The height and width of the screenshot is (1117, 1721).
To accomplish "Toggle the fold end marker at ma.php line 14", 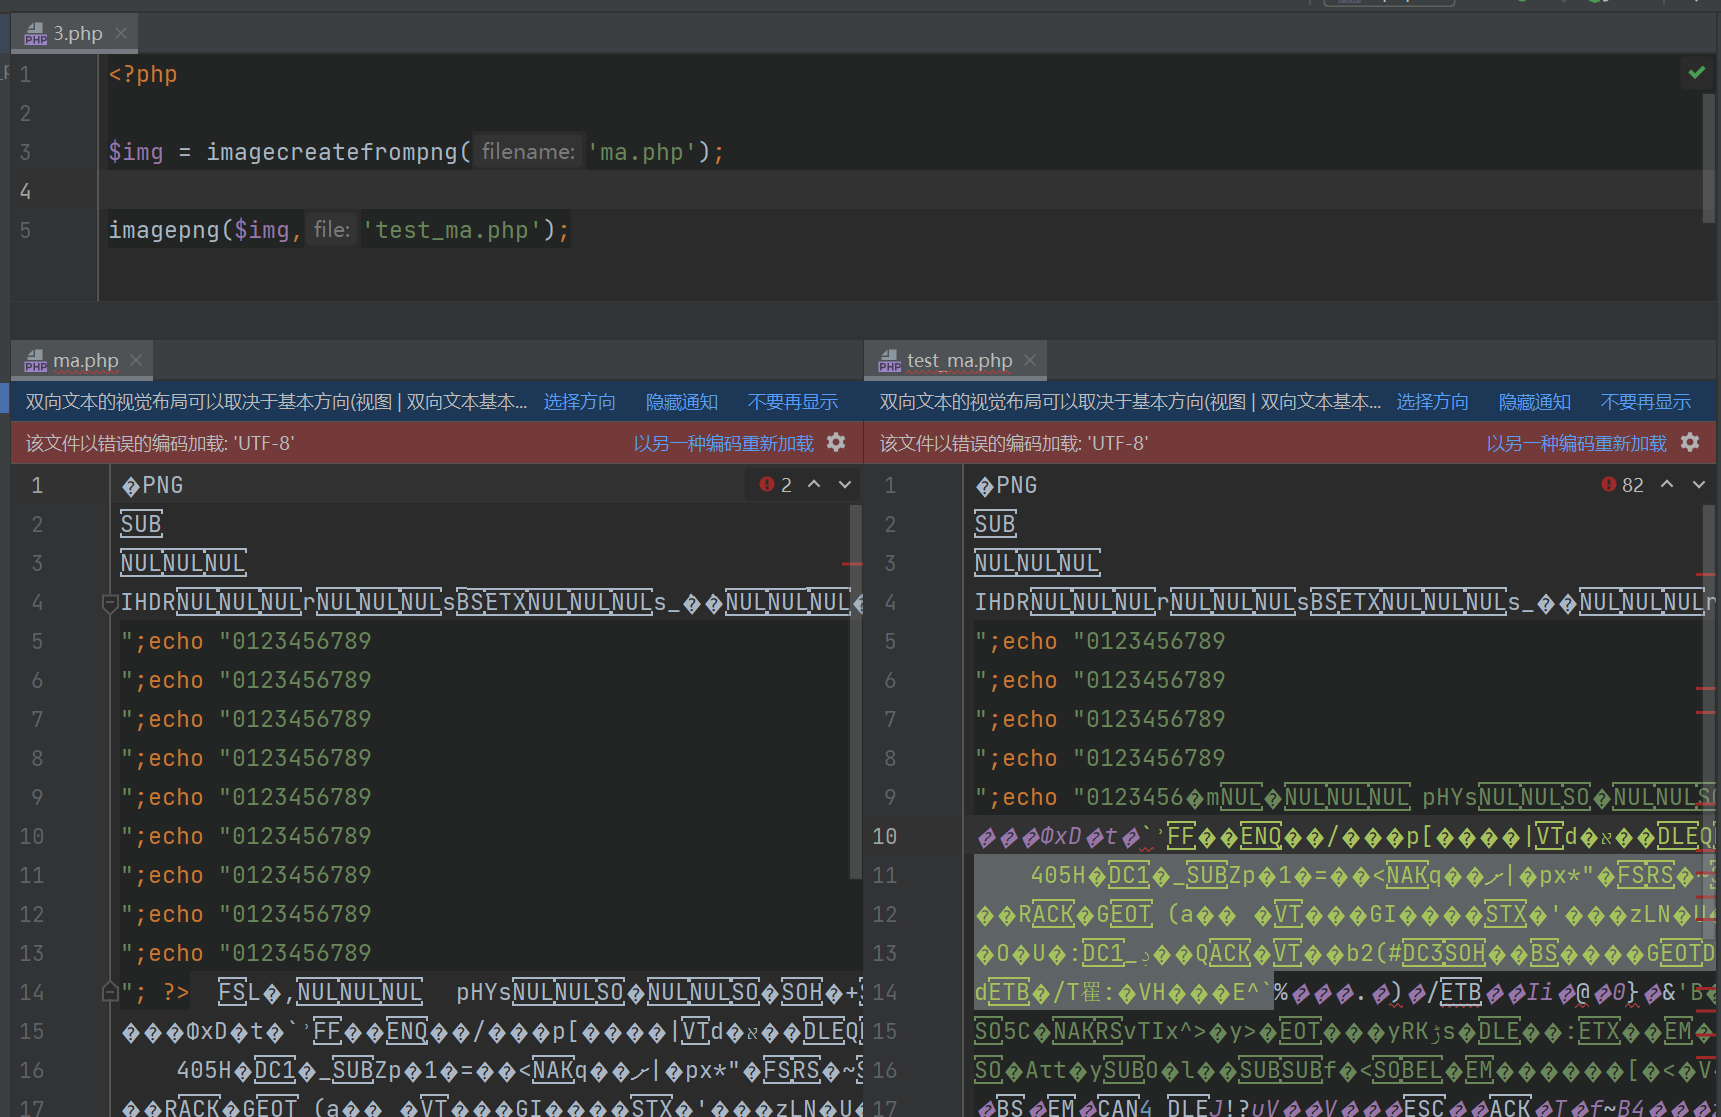I will coord(110,992).
